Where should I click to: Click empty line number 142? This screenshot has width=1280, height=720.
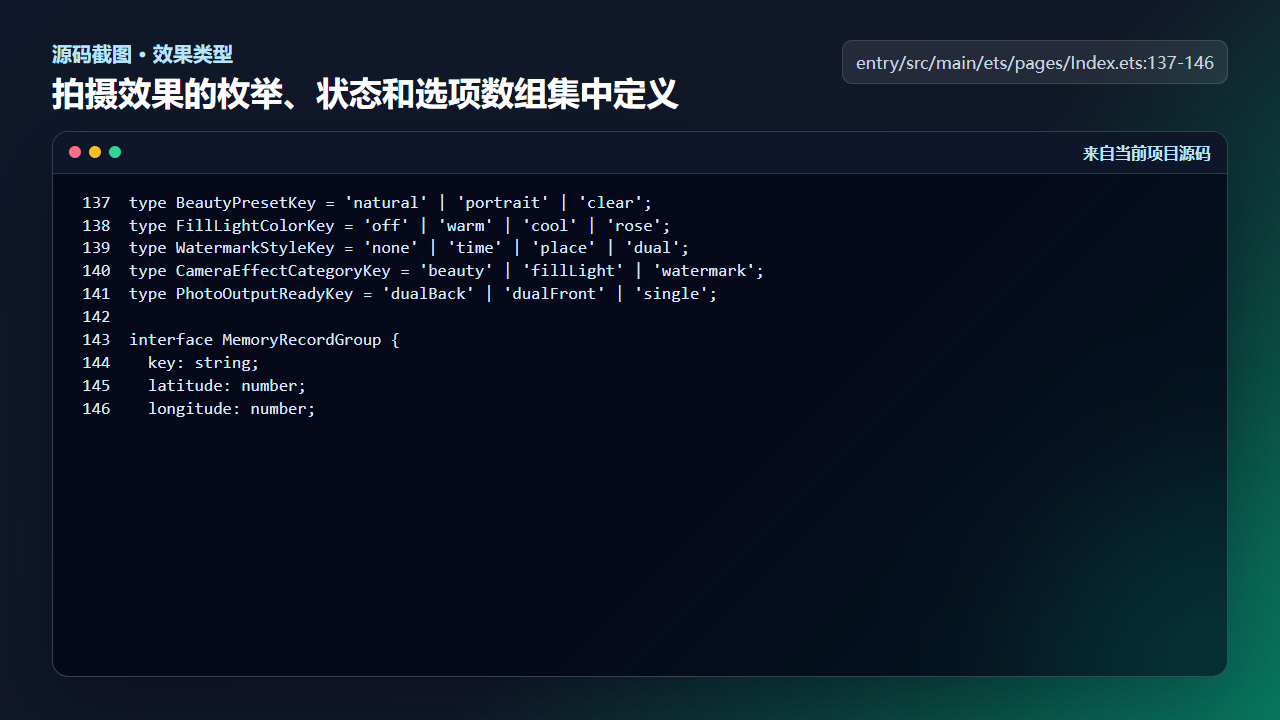[x=96, y=317]
